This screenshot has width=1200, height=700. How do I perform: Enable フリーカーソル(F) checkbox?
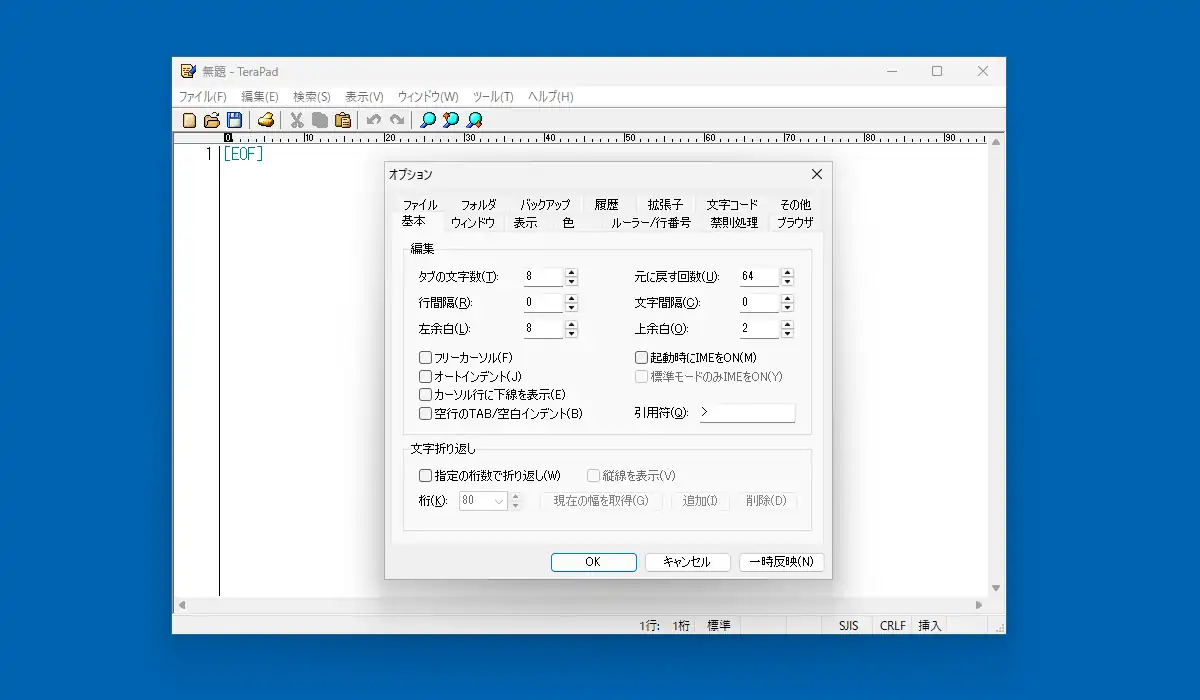click(x=425, y=357)
